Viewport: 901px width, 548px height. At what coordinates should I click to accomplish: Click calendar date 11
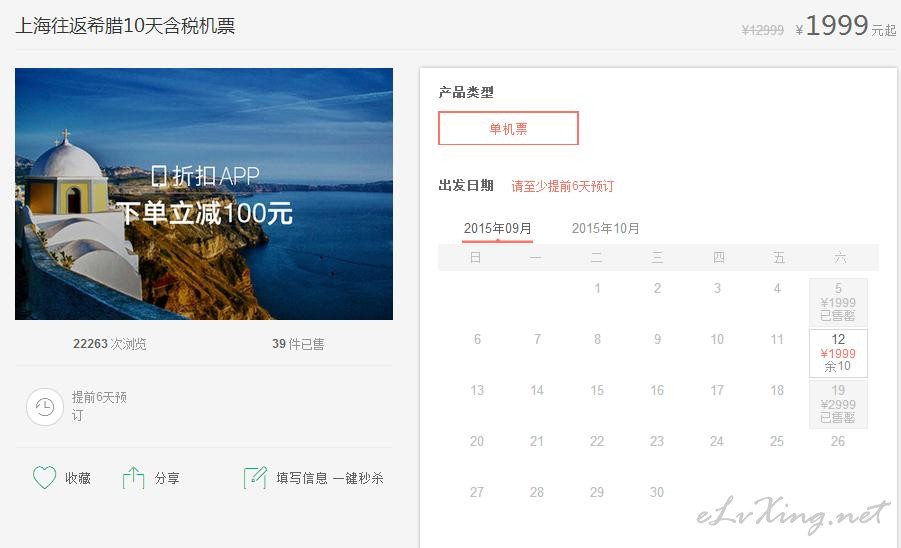[777, 339]
